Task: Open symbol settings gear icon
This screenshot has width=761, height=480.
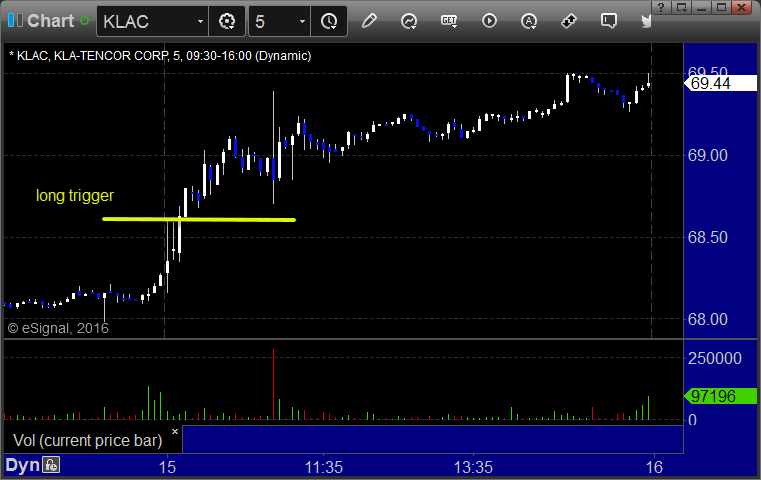Action: point(227,21)
